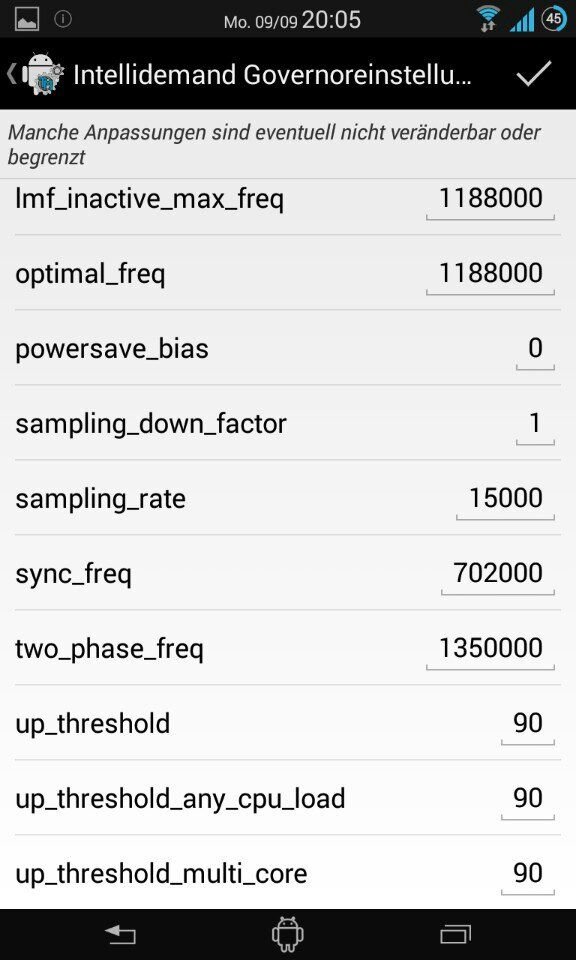Tap the Android back navigation button

coord(120,934)
